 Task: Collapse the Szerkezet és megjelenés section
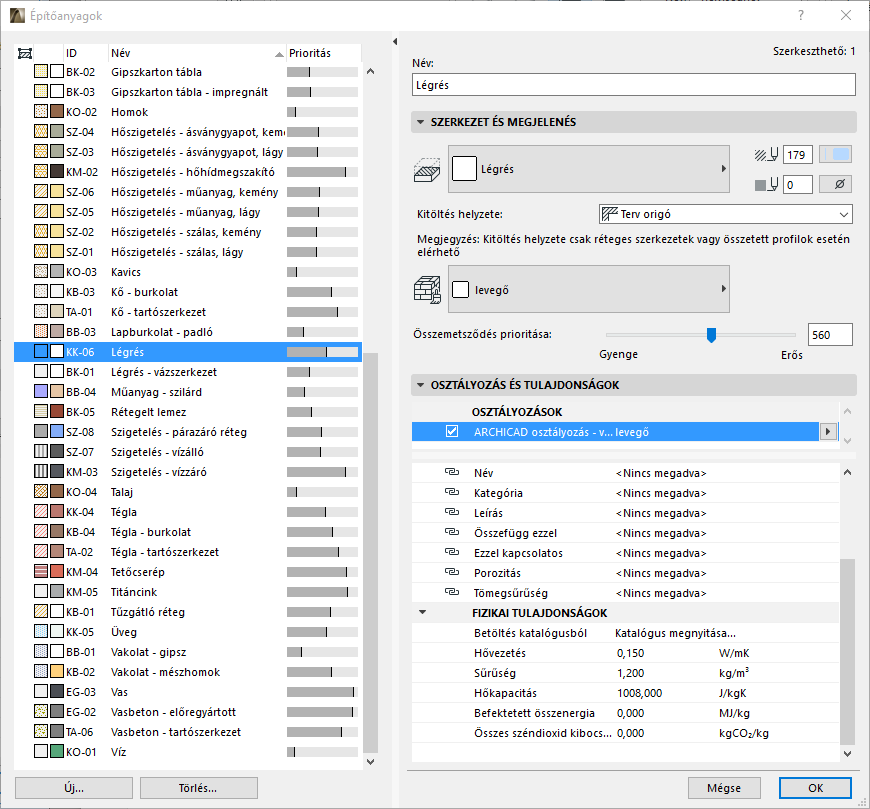coord(420,122)
